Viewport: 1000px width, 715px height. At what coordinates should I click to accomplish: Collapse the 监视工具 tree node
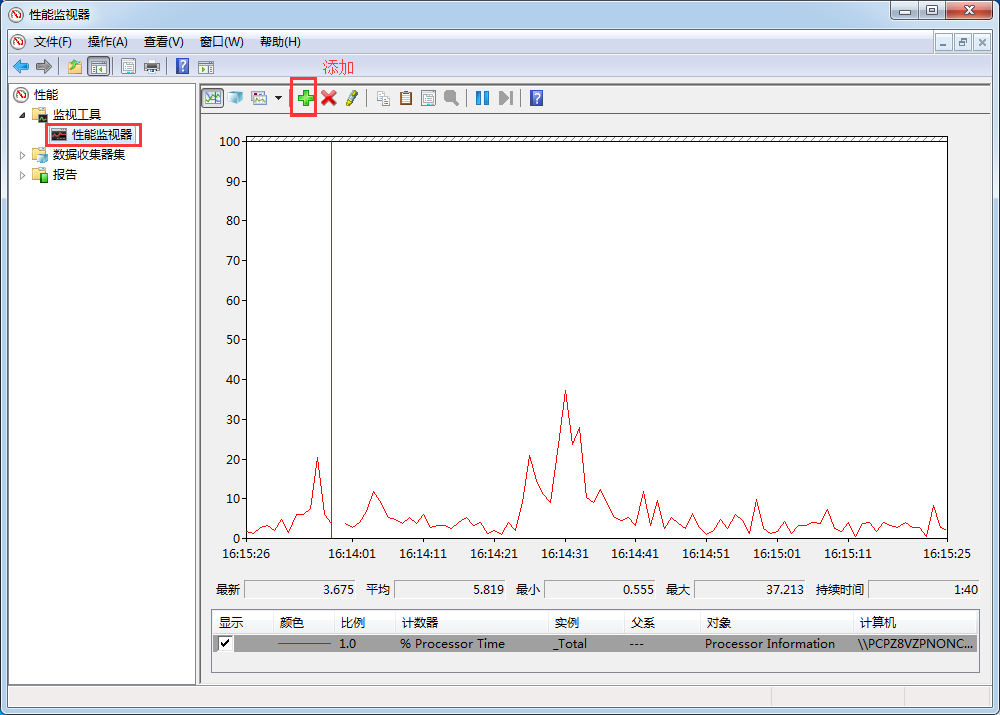(x=23, y=115)
